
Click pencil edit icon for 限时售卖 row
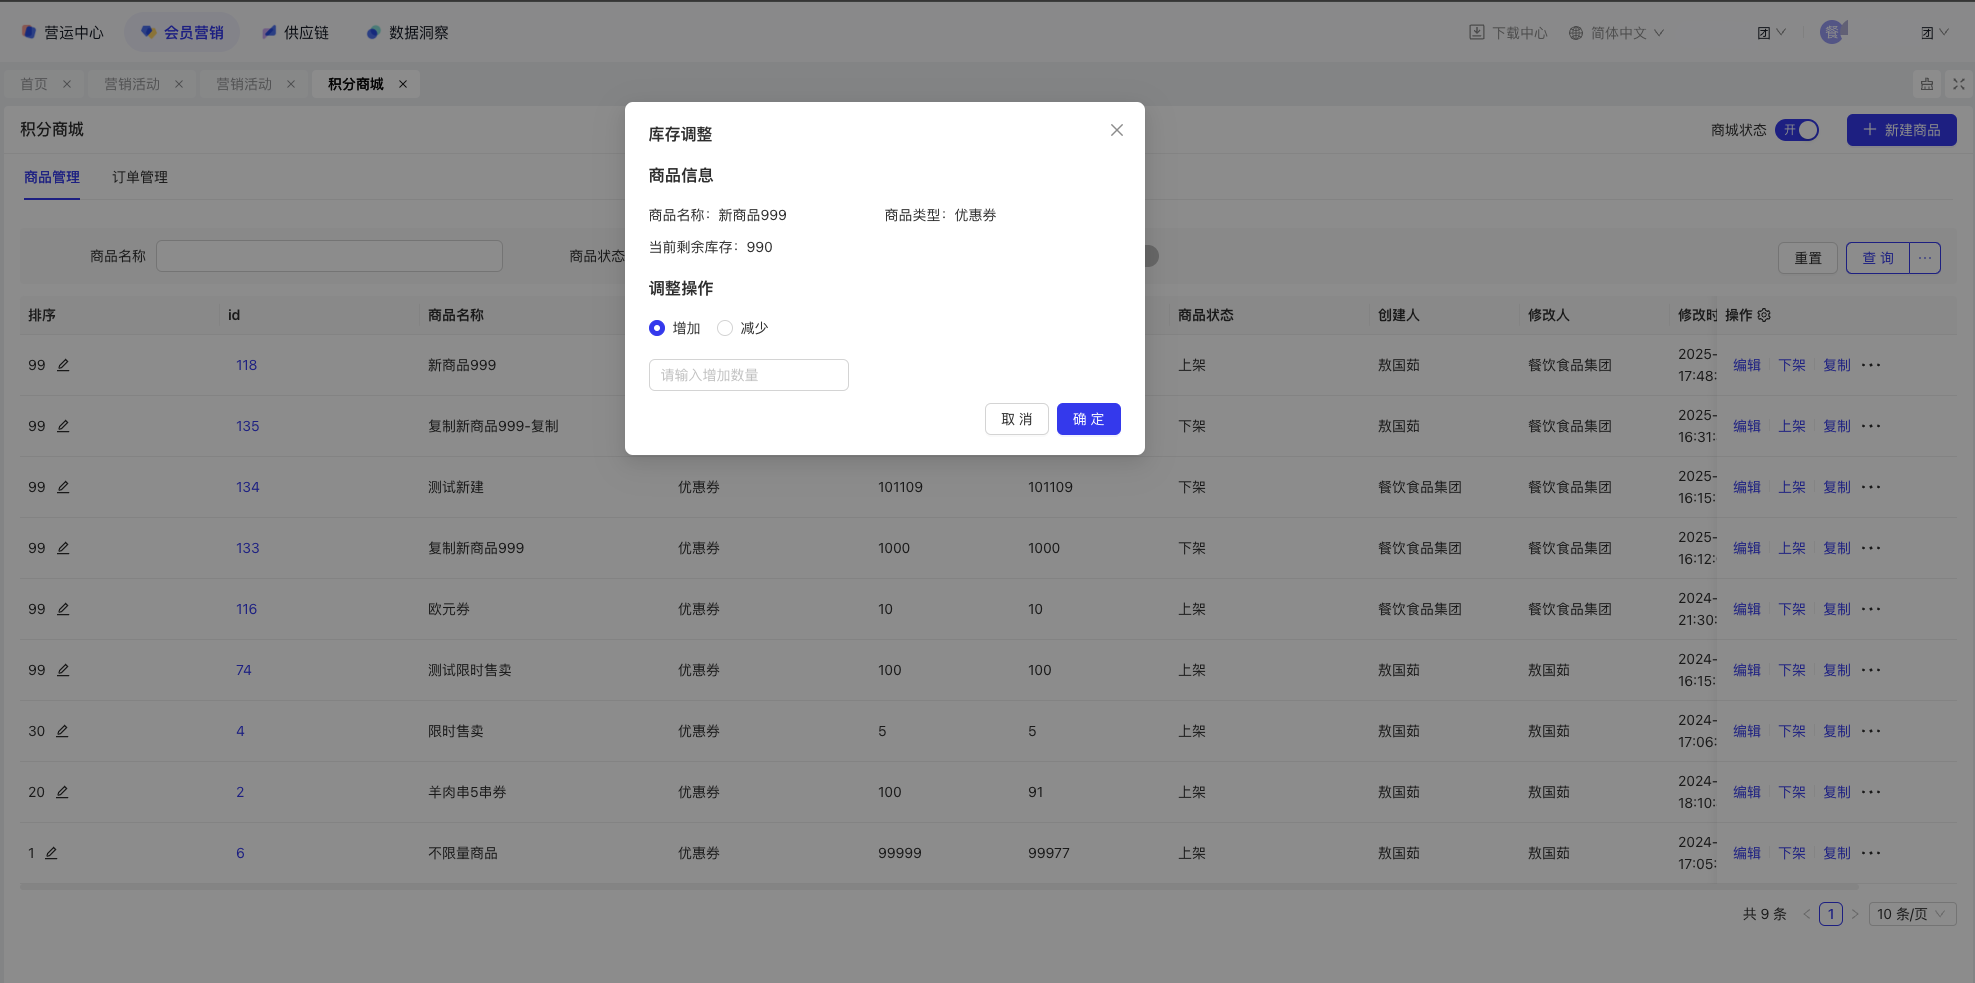pos(62,731)
